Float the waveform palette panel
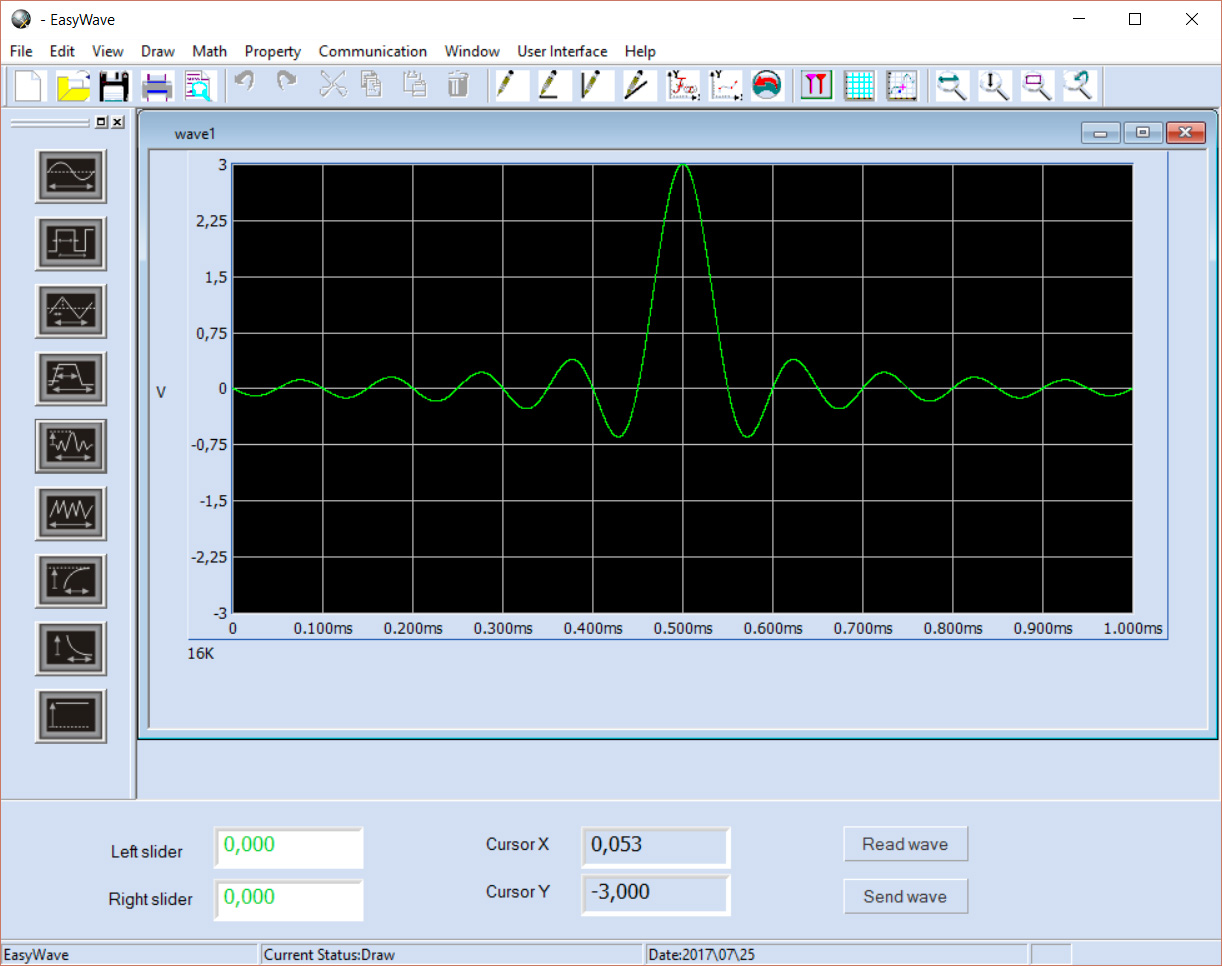Viewport: 1222px width, 966px height. [101, 122]
